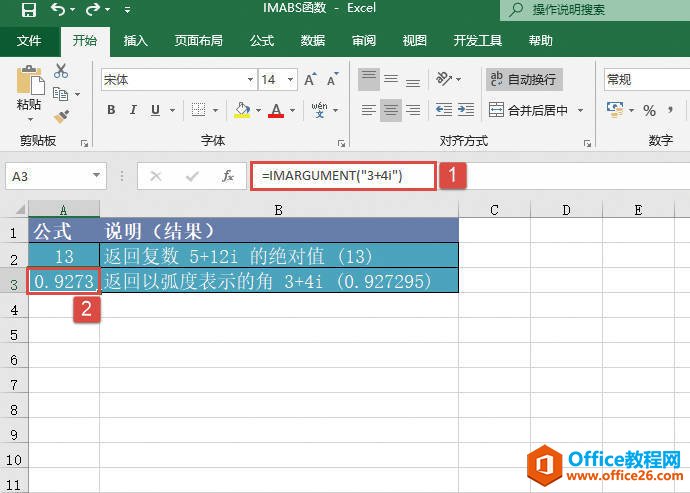Select cell B2 with 5+12i text
This screenshot has width=690, height=493.
click(x=279, y=255)
